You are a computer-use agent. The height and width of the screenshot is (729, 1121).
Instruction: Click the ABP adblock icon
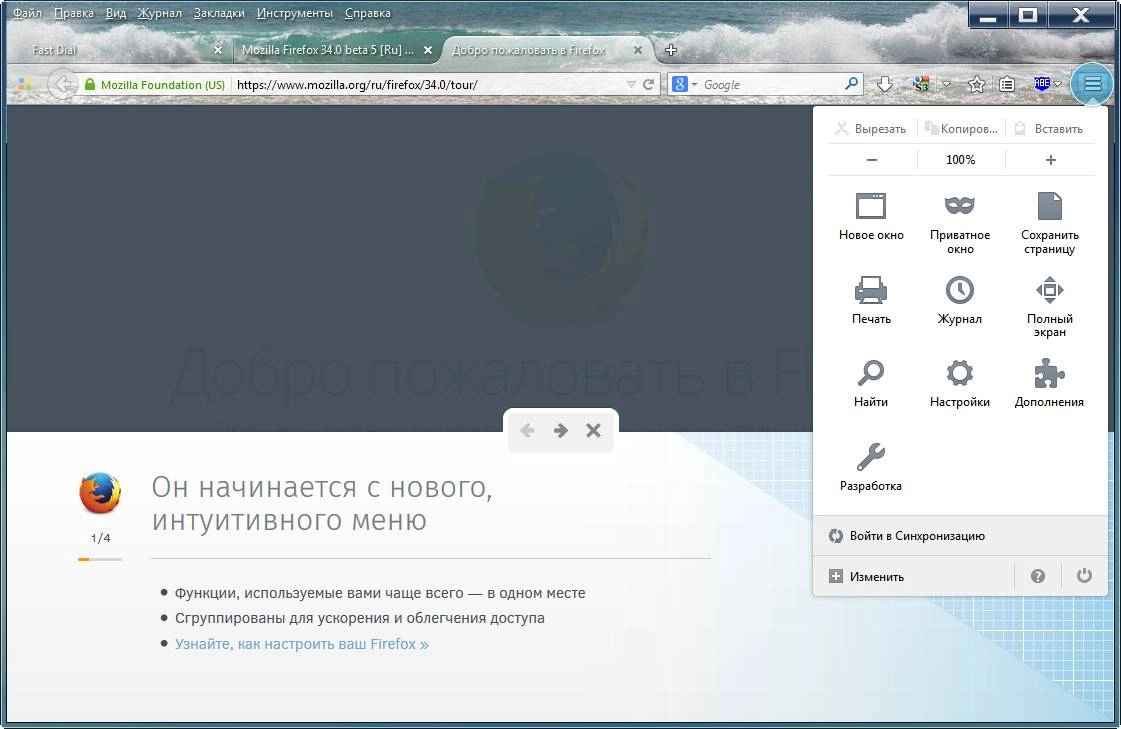coord(1042,84)
